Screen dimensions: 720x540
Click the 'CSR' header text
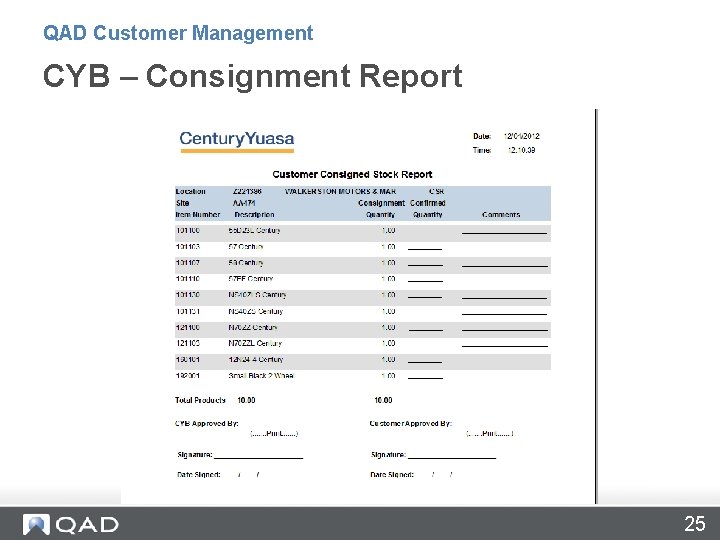(436, 191)
